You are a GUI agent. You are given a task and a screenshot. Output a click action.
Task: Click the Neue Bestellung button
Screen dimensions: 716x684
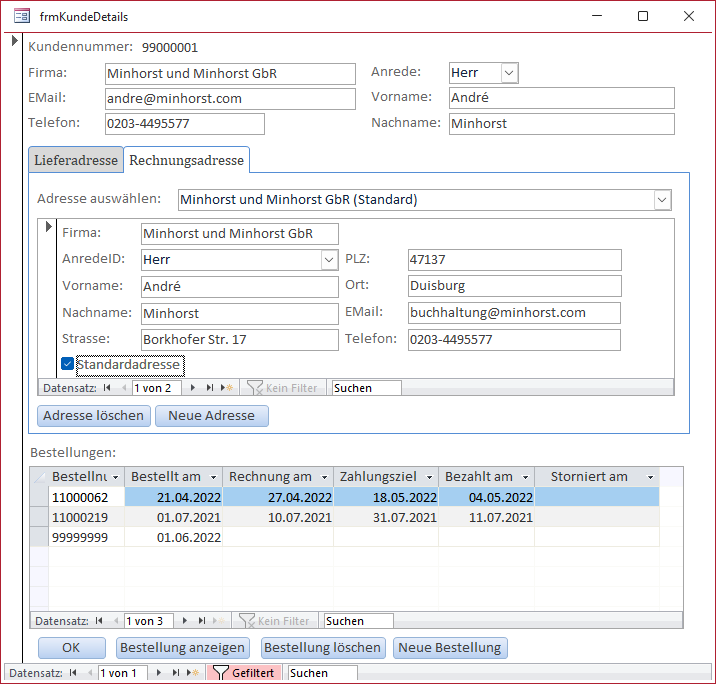450,648
